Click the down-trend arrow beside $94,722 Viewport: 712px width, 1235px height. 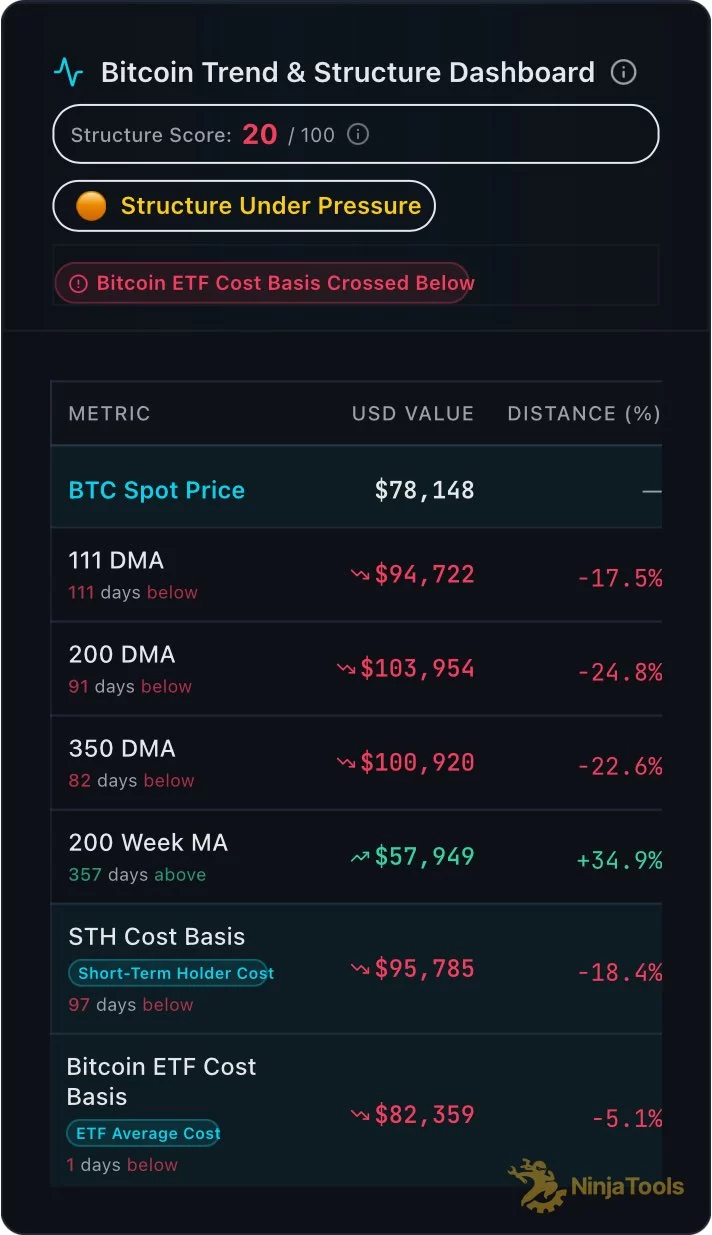(360, 575)
